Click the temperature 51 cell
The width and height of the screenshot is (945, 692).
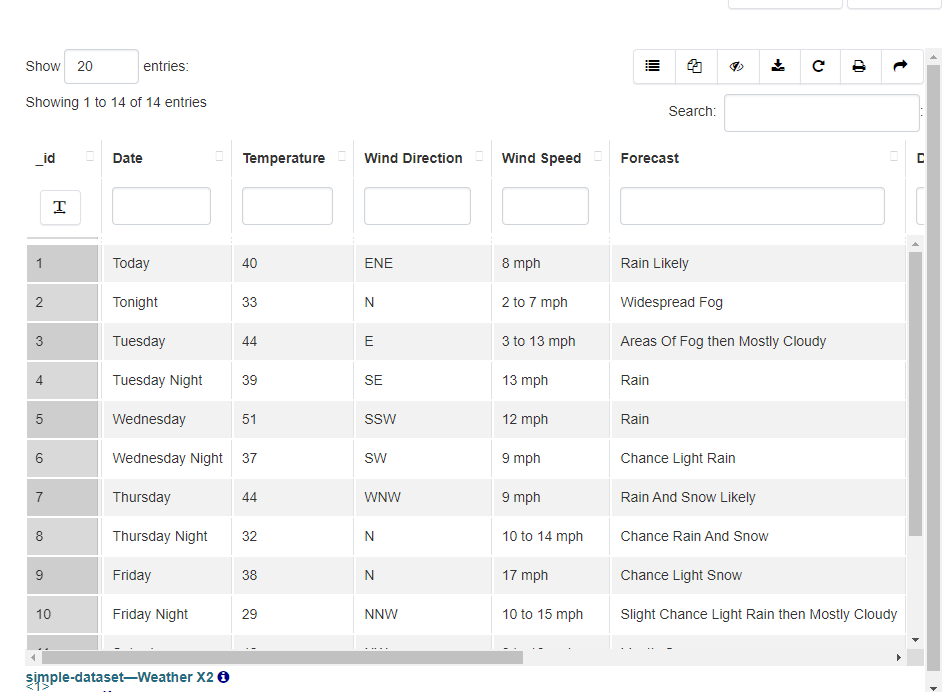point(294,420)
